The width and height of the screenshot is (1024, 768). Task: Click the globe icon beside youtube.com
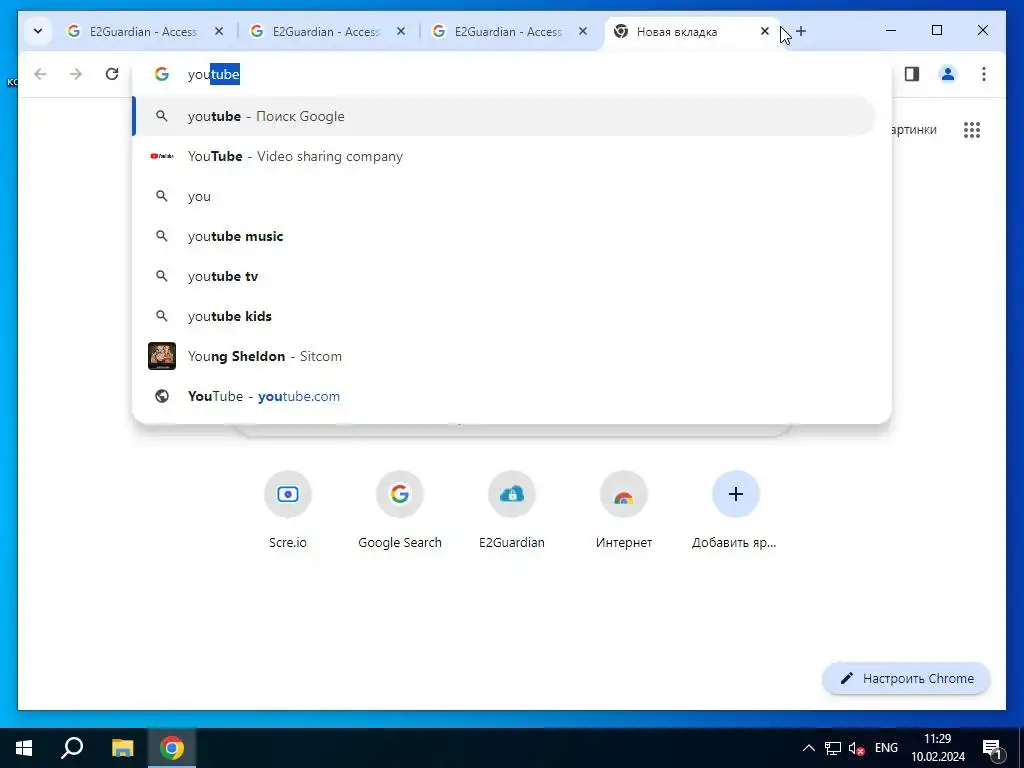click(x=162, y=396)
